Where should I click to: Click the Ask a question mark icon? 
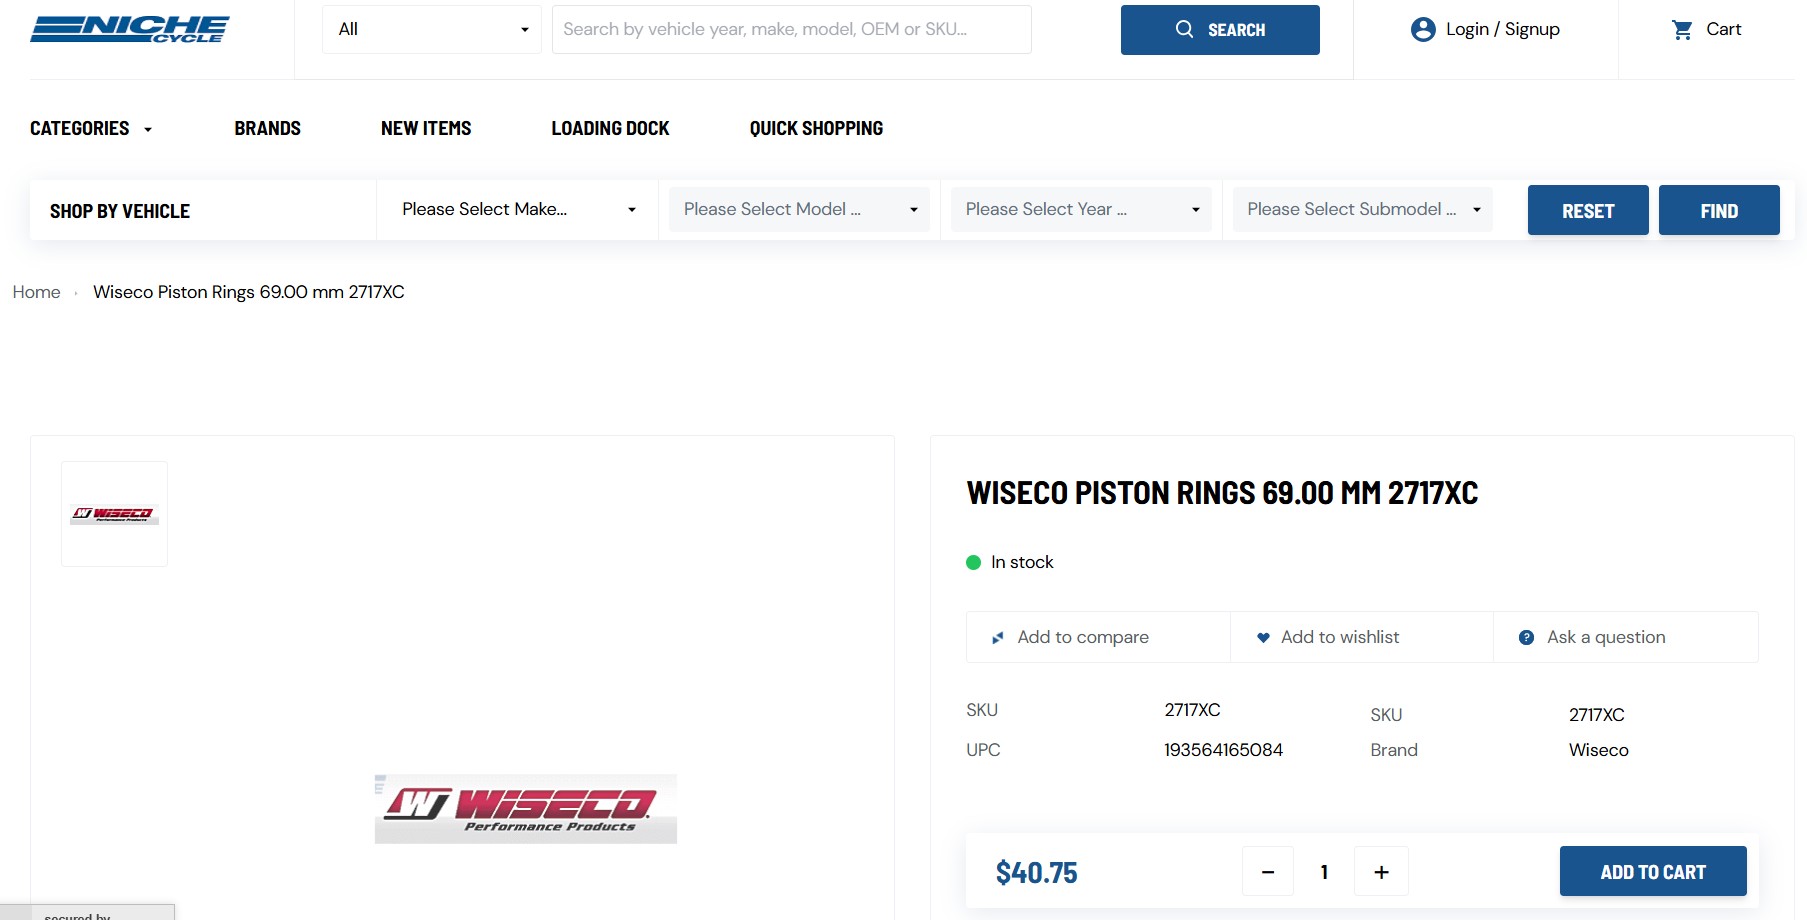[1526, 638]
